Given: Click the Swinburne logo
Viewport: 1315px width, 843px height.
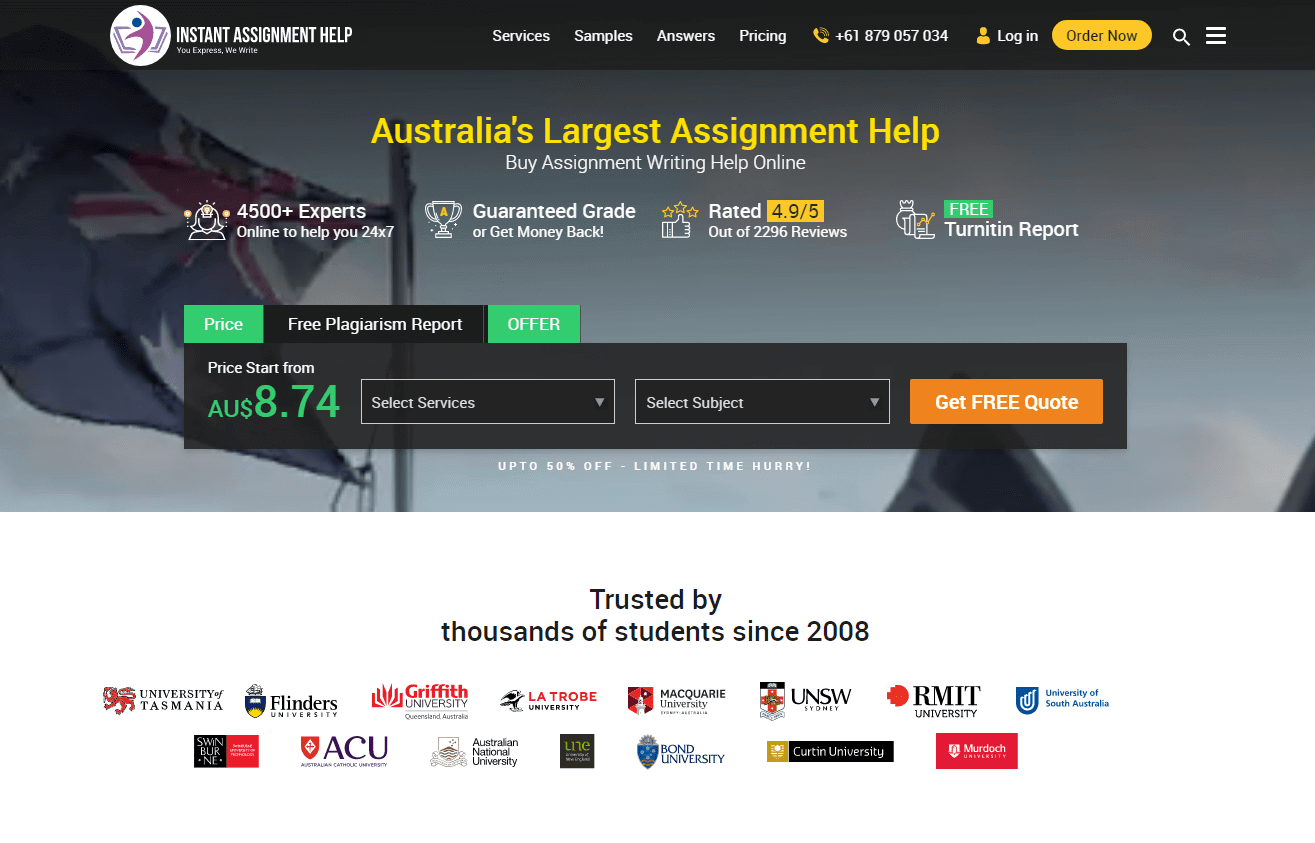Looking at the screenshot, I should 226,751.
